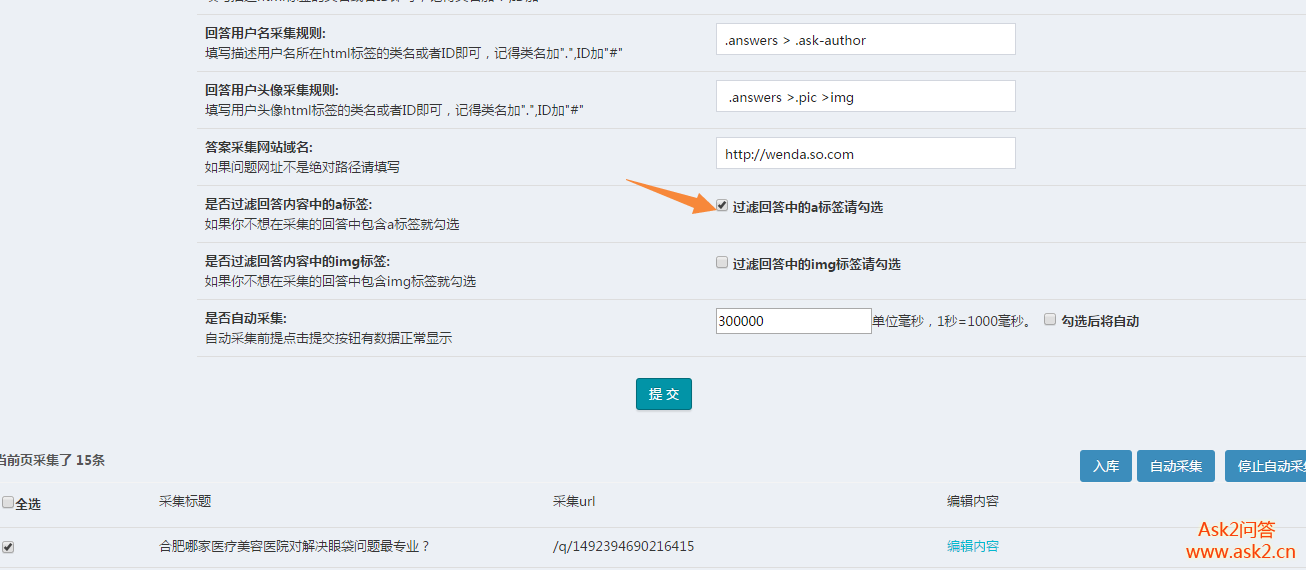Click the /q/1492394690216415 url text
This screenshot has height=570, width=1306.
623,546
